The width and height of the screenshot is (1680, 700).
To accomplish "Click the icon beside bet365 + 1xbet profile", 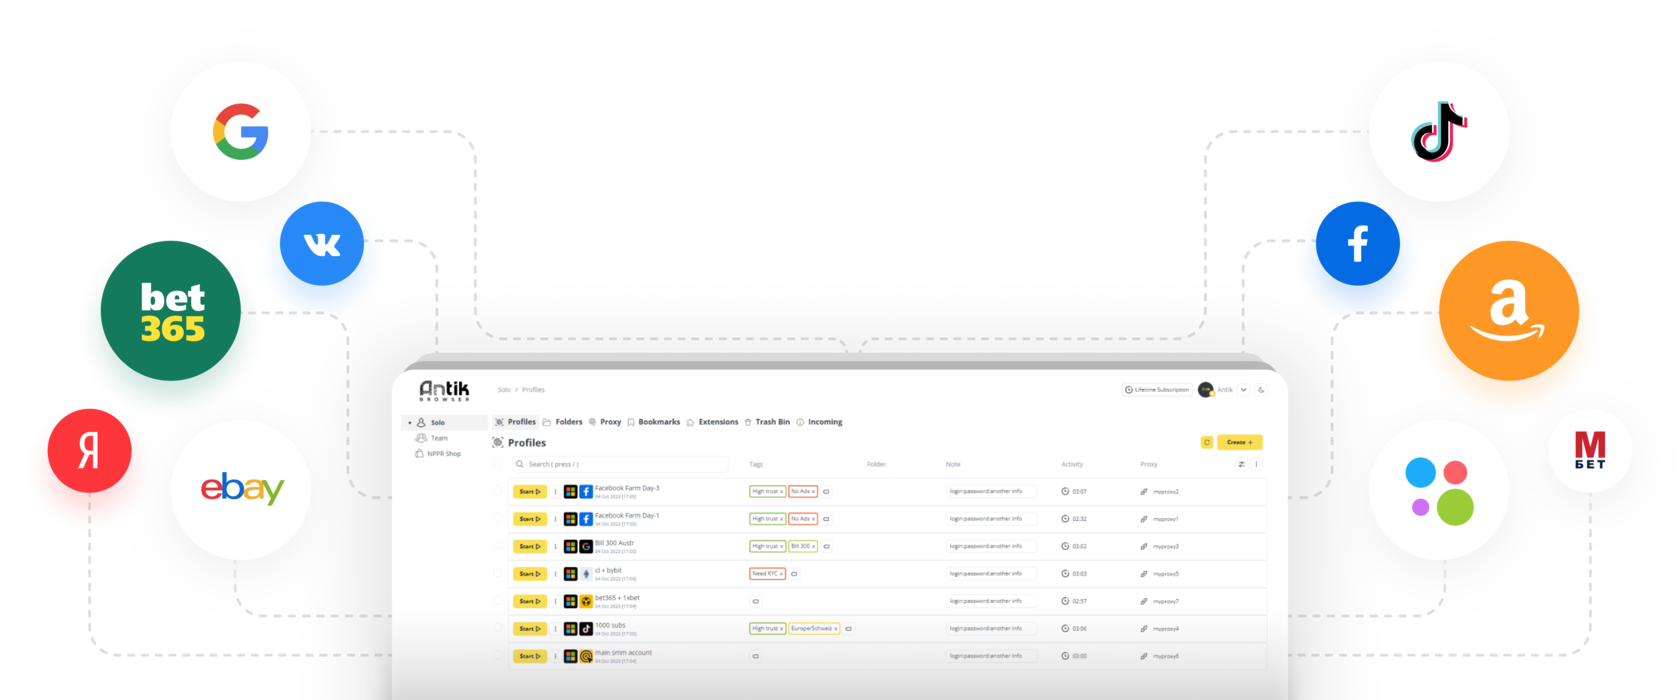I will [586, 601].
